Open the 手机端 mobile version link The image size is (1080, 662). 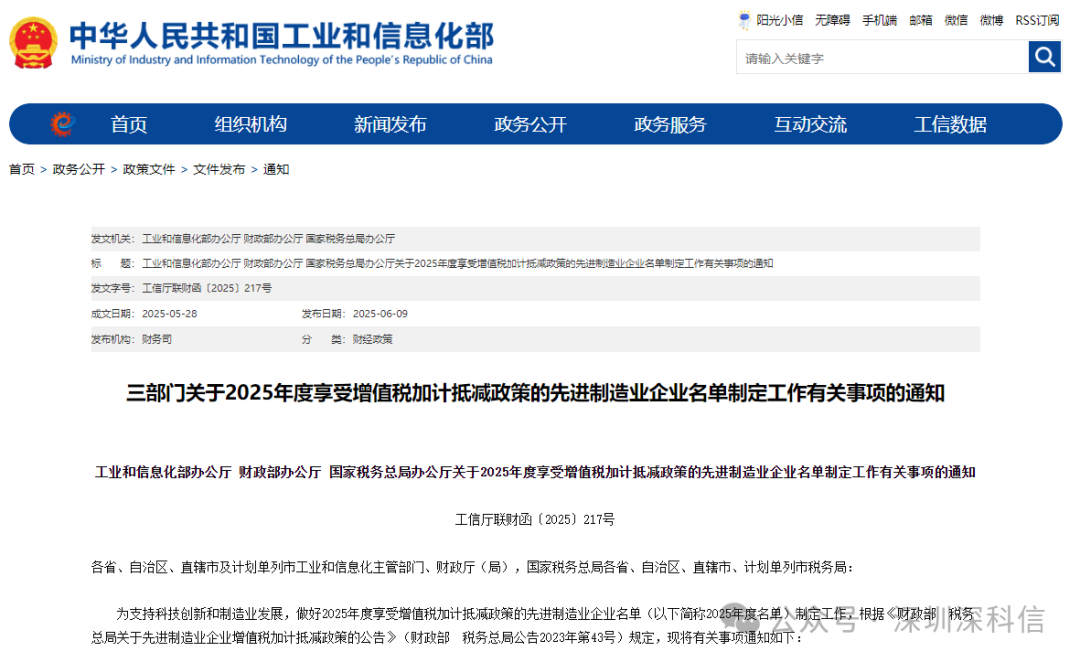click(x=879, y=19)
